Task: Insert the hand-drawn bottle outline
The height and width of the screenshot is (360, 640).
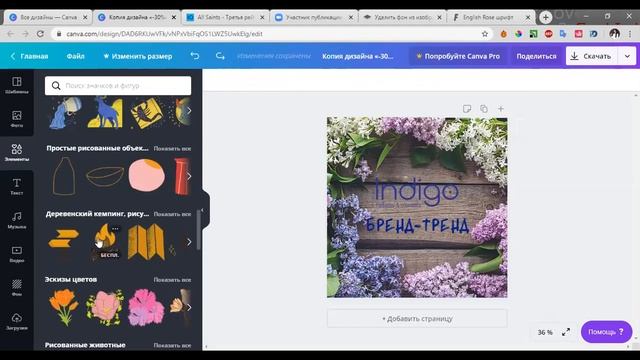Action: 64,176
